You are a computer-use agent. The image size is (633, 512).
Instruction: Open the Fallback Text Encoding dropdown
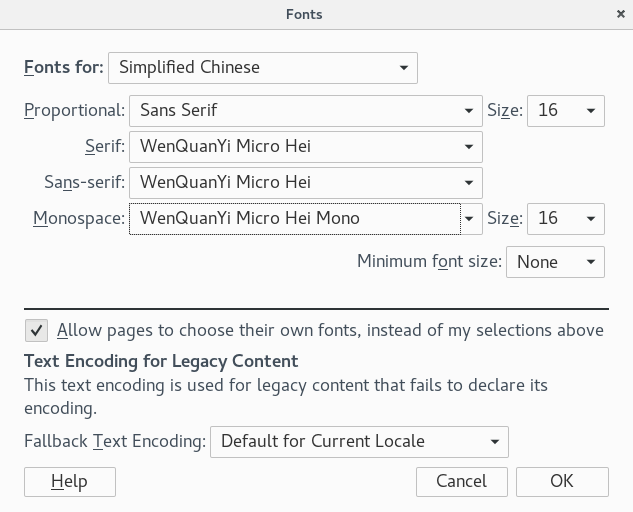tap(359, 441)
